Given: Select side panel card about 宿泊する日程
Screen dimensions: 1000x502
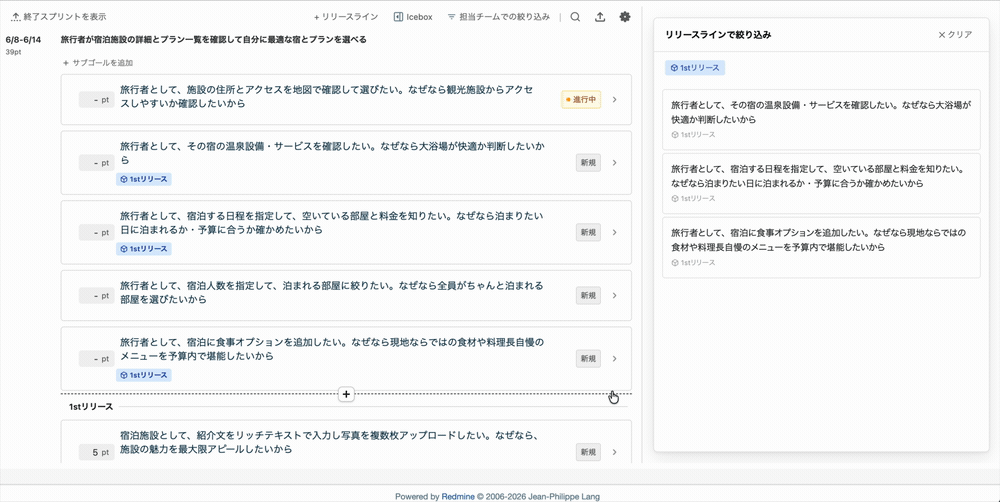Looking at the screenshot, I should pyautogui.click(x=821, y=183).
